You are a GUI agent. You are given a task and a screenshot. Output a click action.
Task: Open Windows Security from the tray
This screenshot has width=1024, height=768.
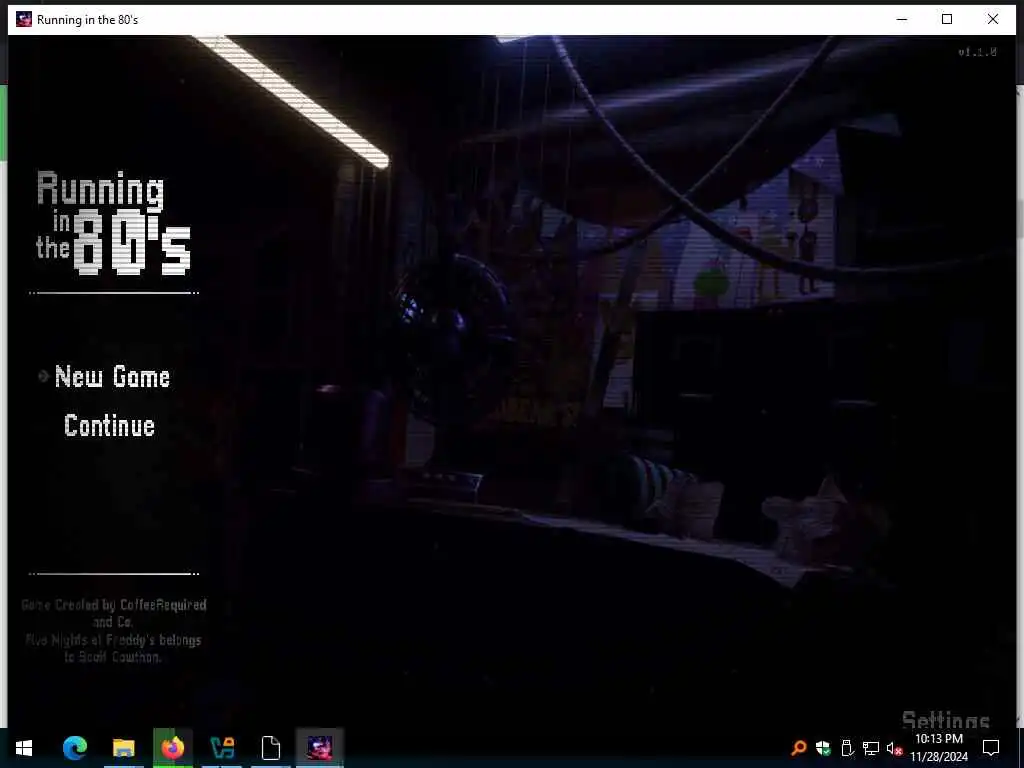823,748
